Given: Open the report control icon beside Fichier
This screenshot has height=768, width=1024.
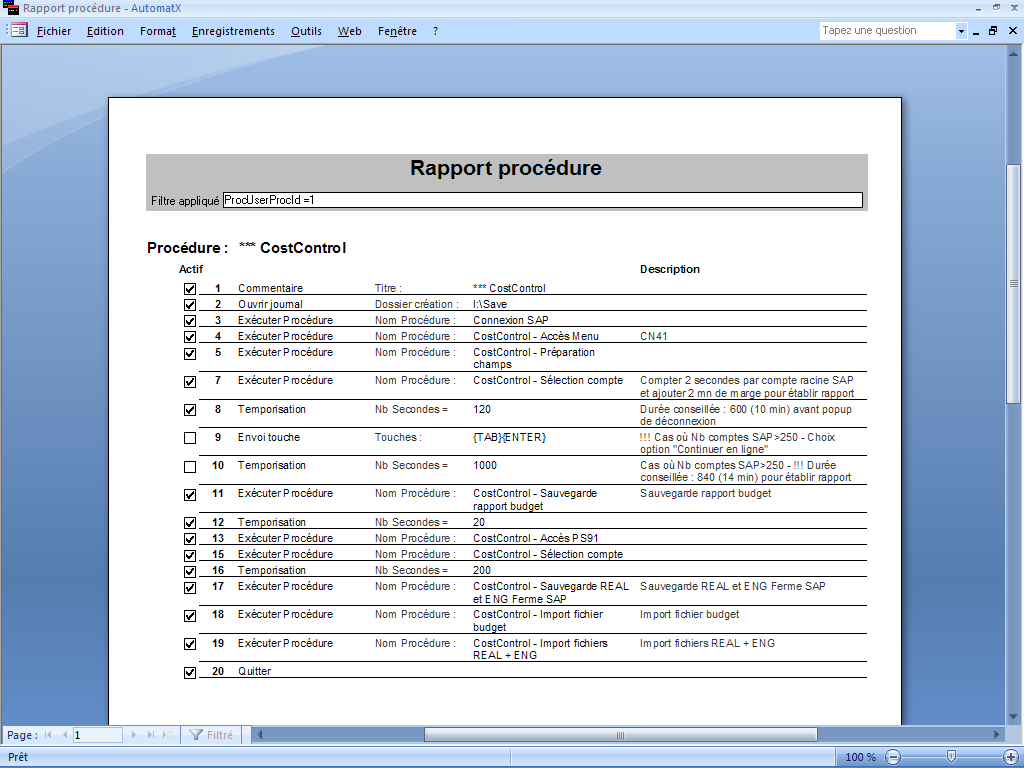Looking at the screenshot, I should (19, 30).
